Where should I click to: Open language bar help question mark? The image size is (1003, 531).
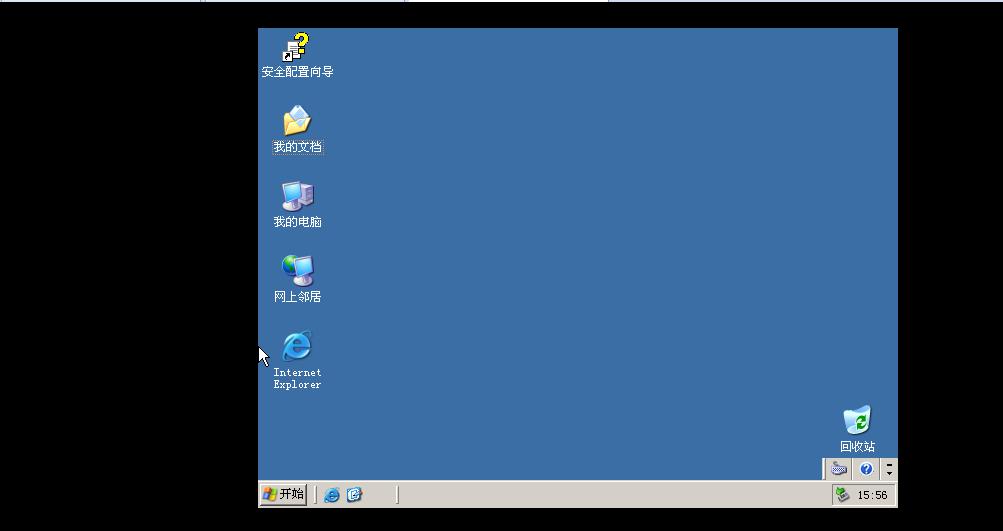click(x=866, y=469)
